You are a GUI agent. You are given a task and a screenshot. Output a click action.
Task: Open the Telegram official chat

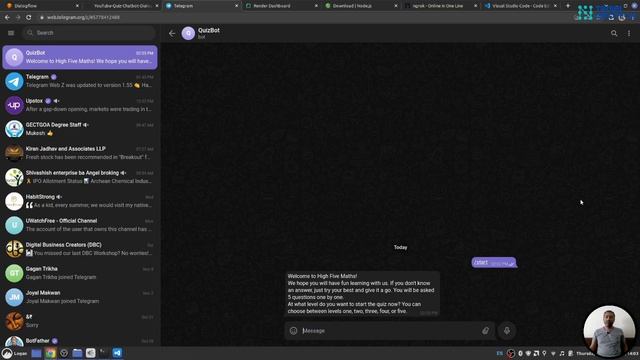coord(80,81)
